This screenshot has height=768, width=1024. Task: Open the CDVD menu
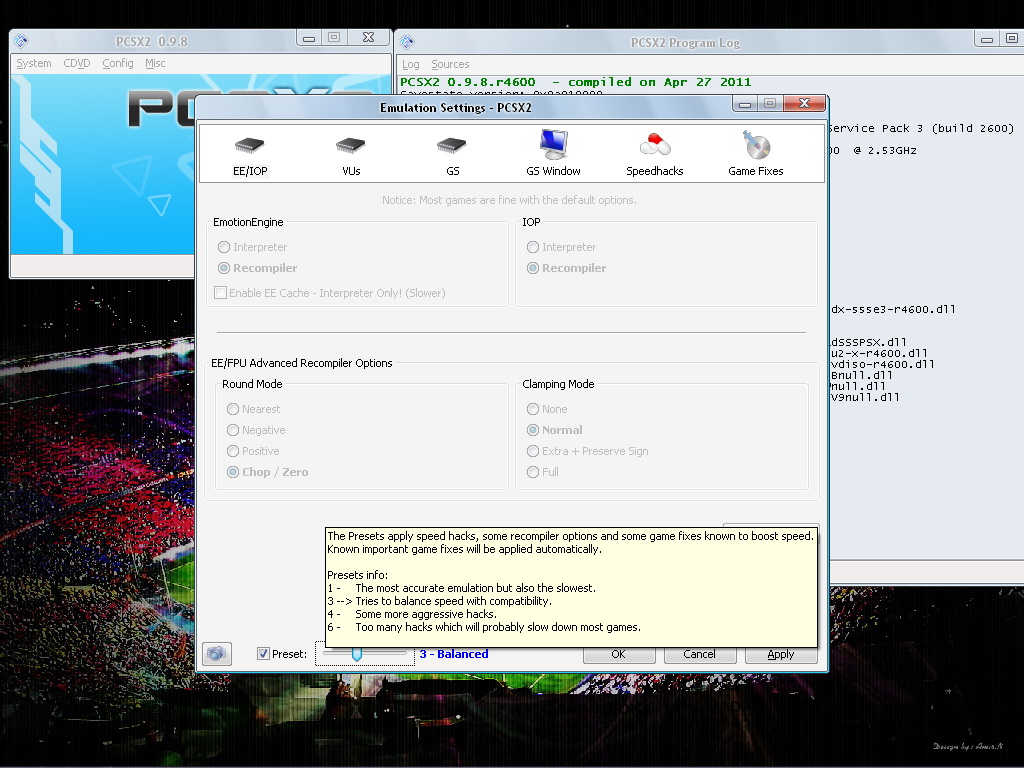coord(76,63)
